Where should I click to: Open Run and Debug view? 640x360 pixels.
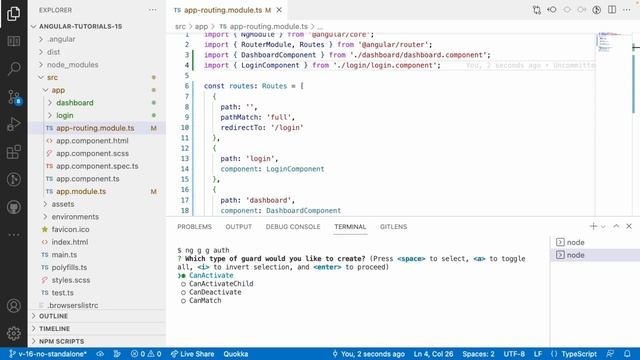click(13, 124)
